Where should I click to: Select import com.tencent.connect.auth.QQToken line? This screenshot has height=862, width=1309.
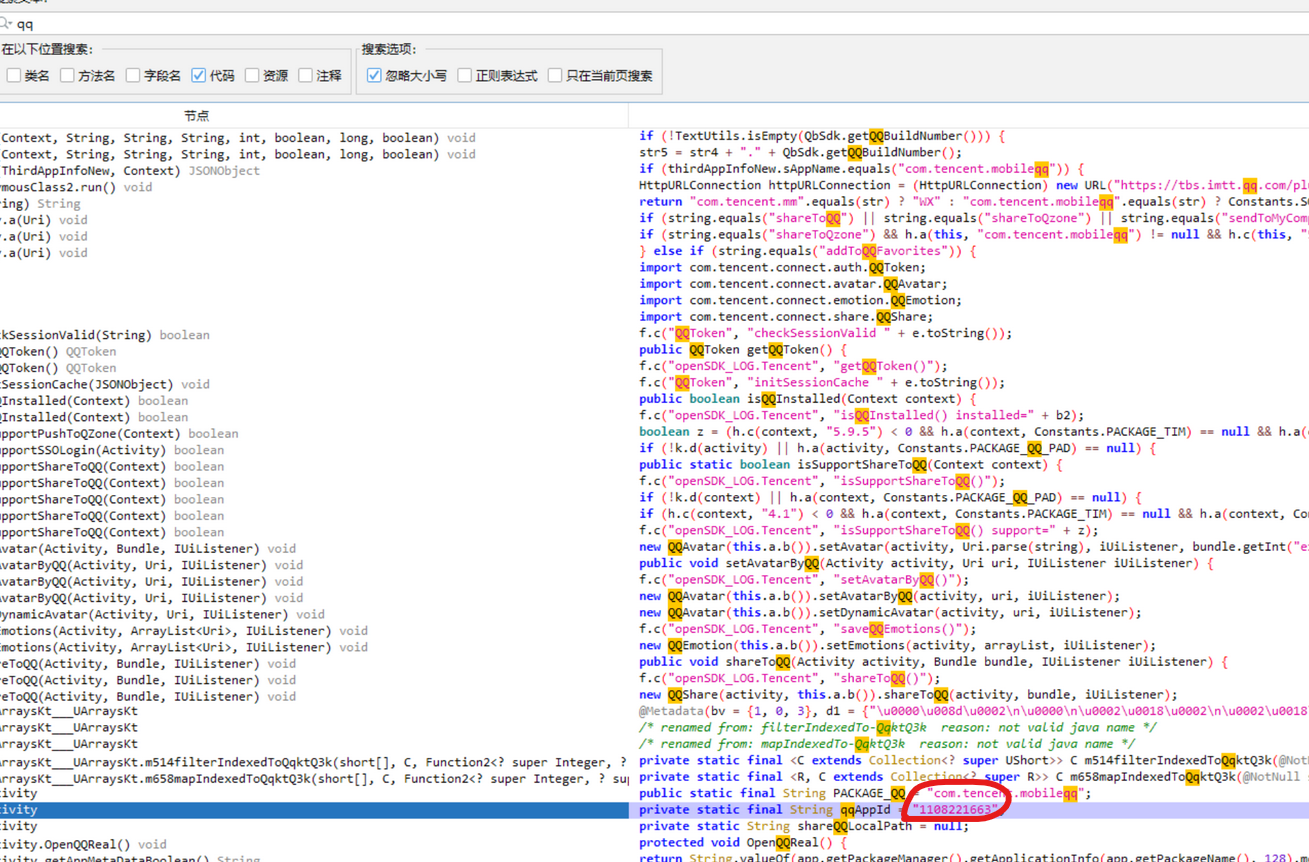pos(783,268)
